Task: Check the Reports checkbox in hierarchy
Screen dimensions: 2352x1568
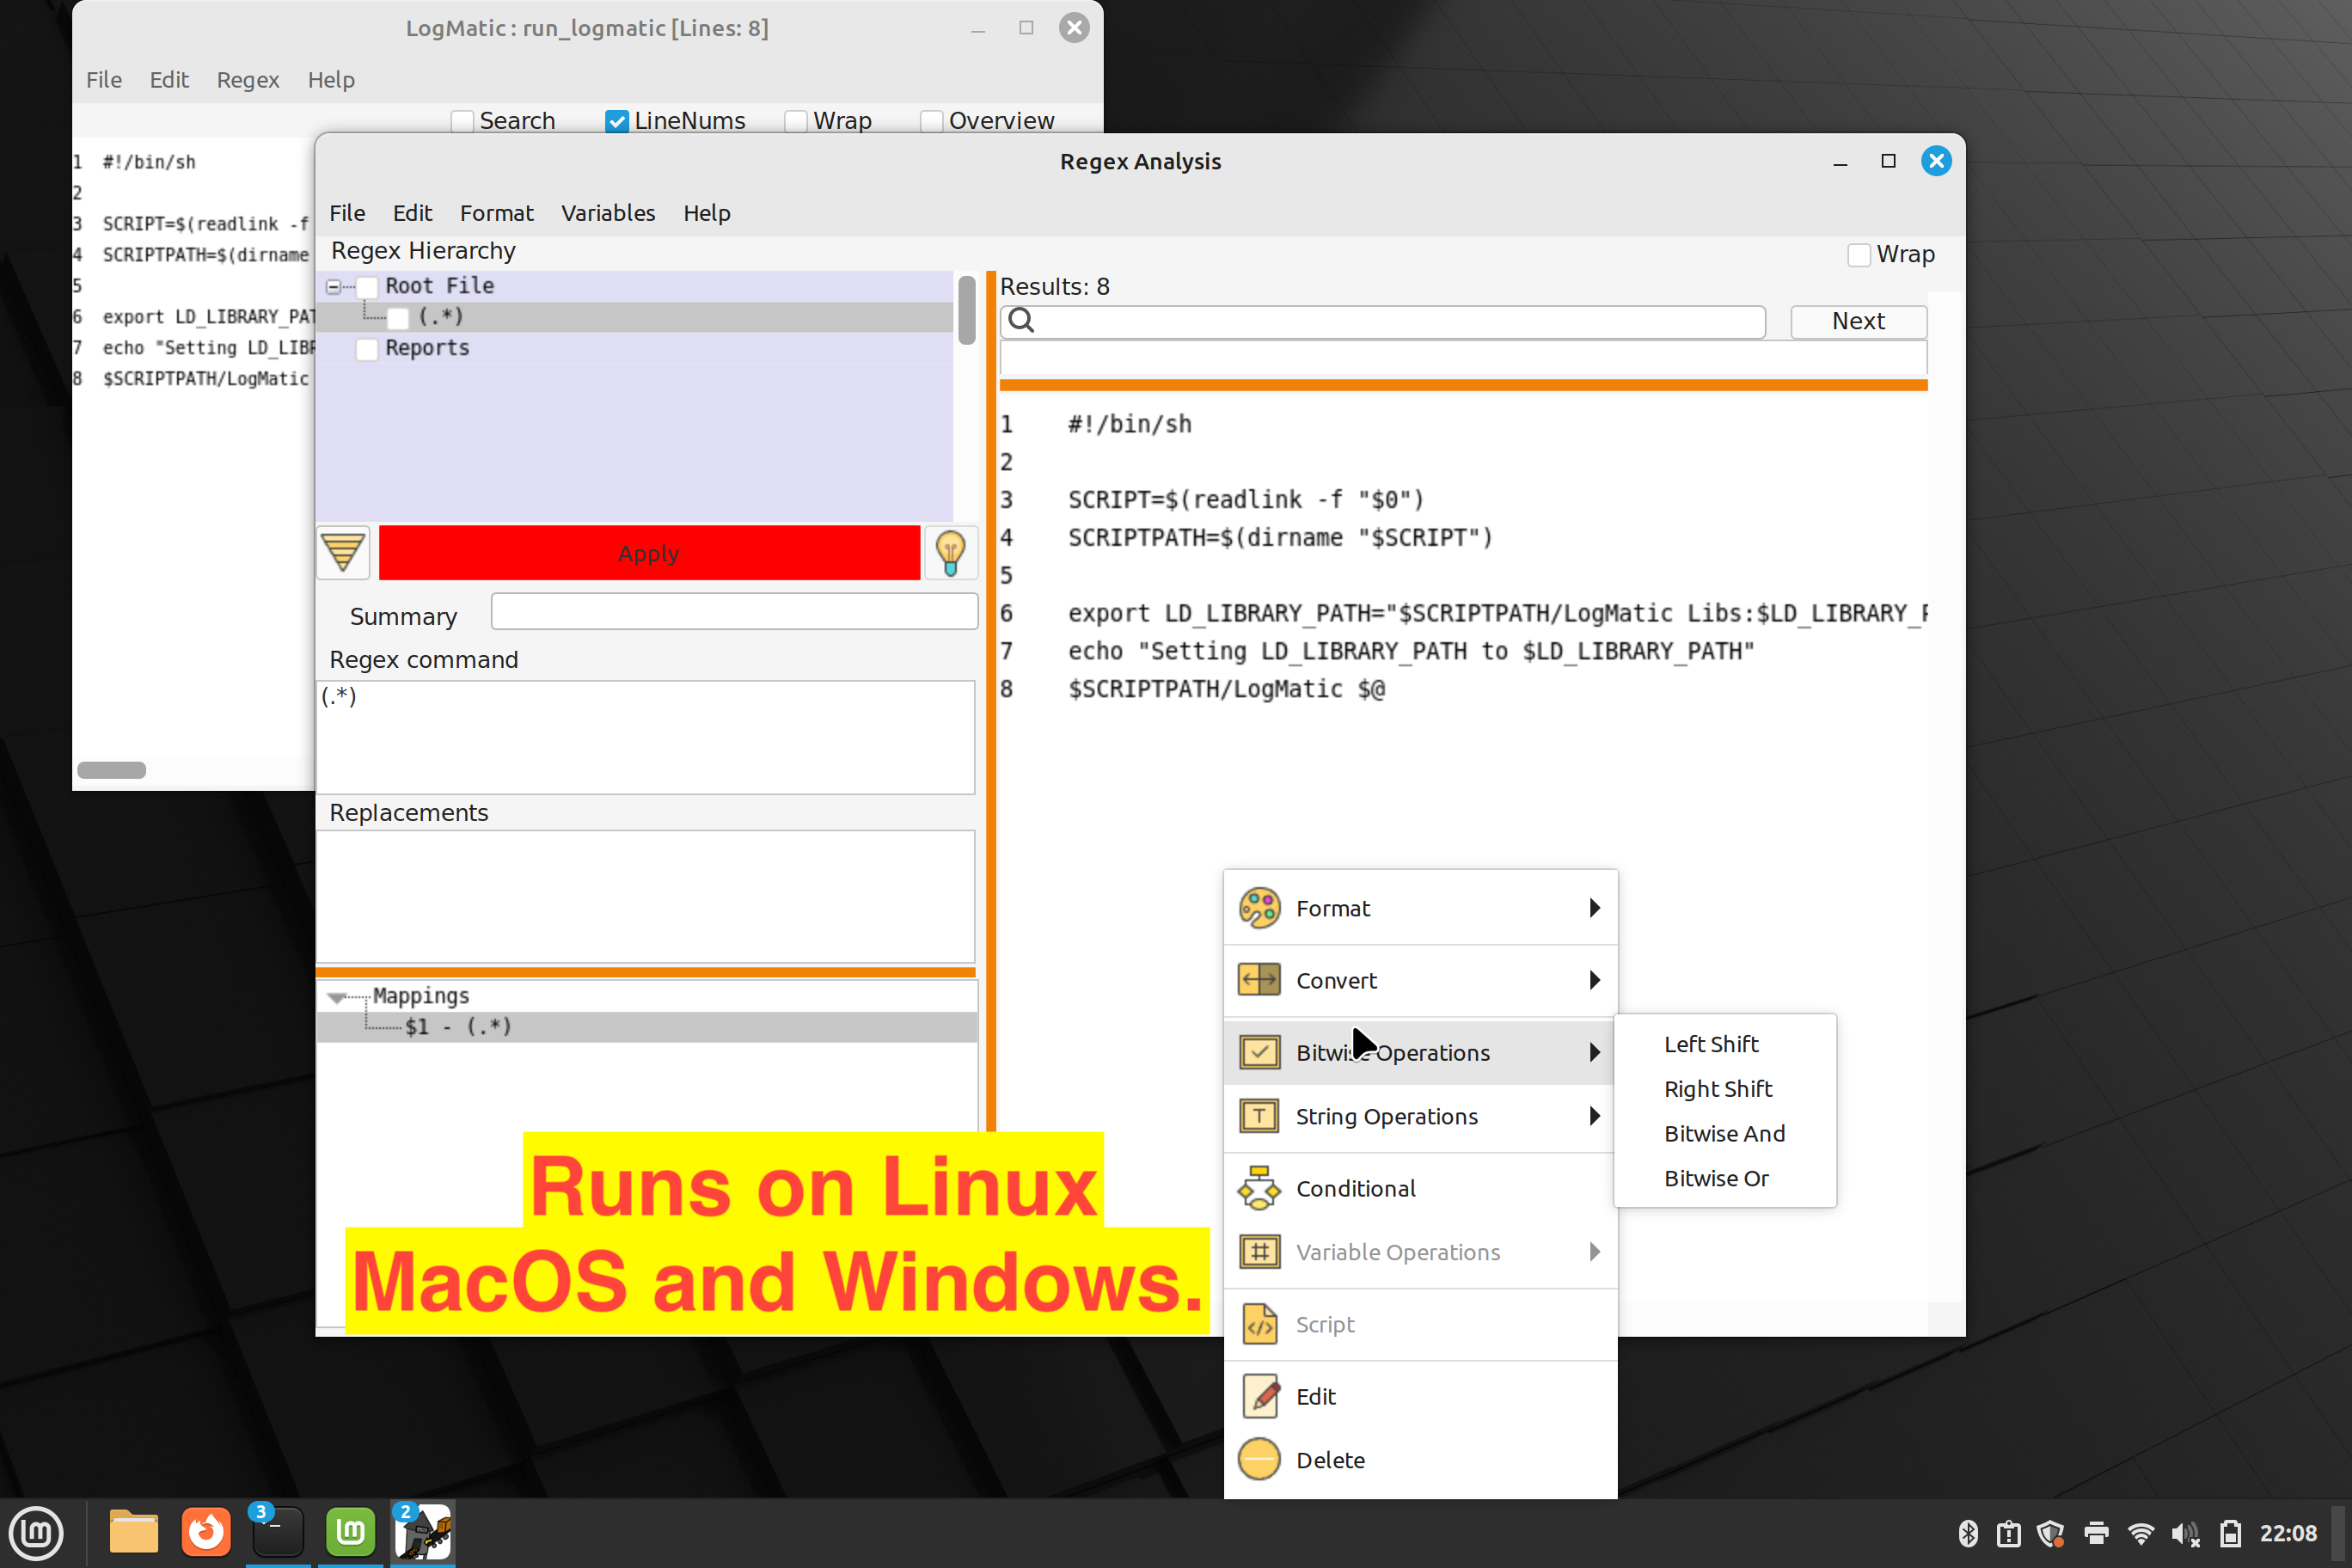Action: click(x=367, y=349)
